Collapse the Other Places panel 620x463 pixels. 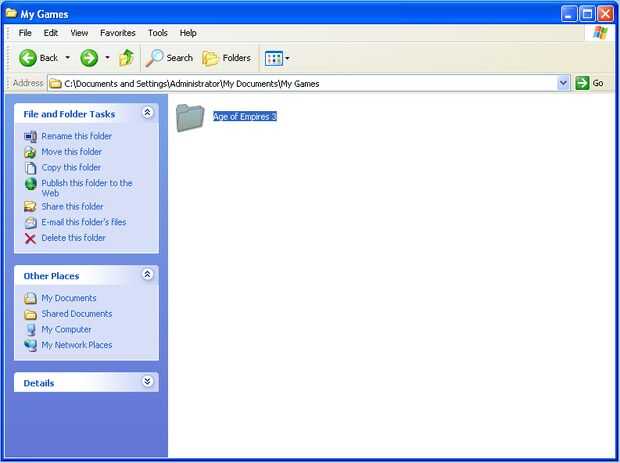[x=147, y=274]
